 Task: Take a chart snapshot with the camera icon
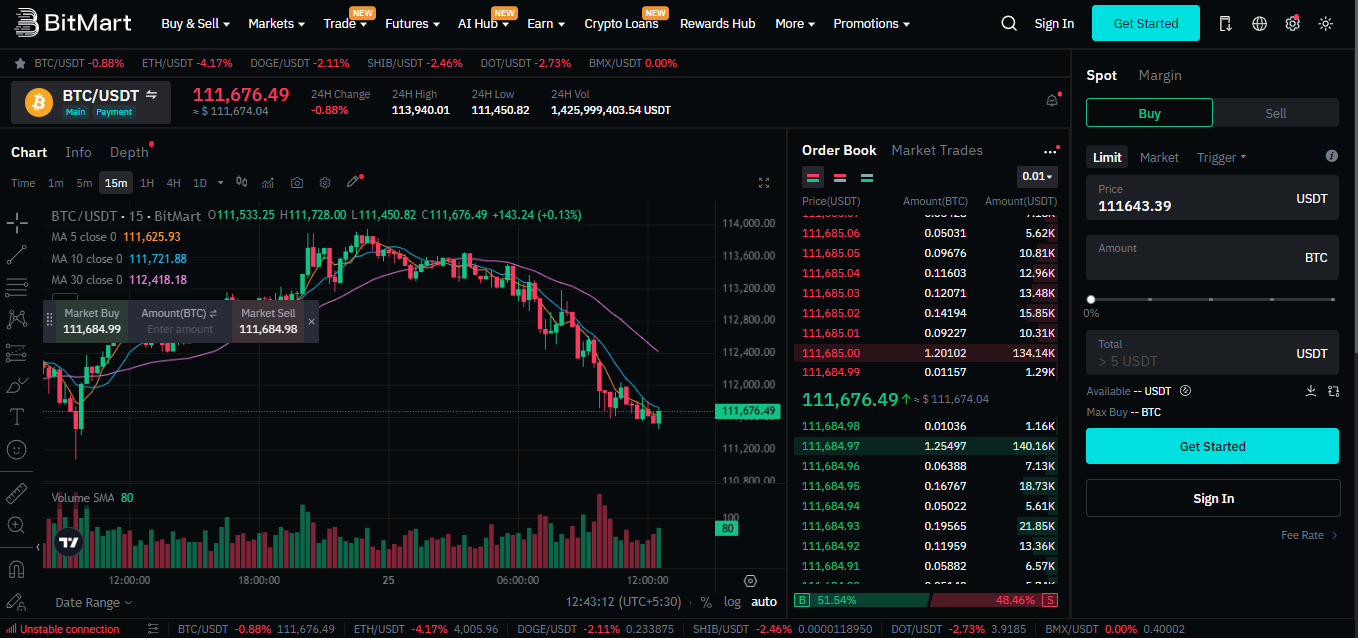(x=296, y=182)
